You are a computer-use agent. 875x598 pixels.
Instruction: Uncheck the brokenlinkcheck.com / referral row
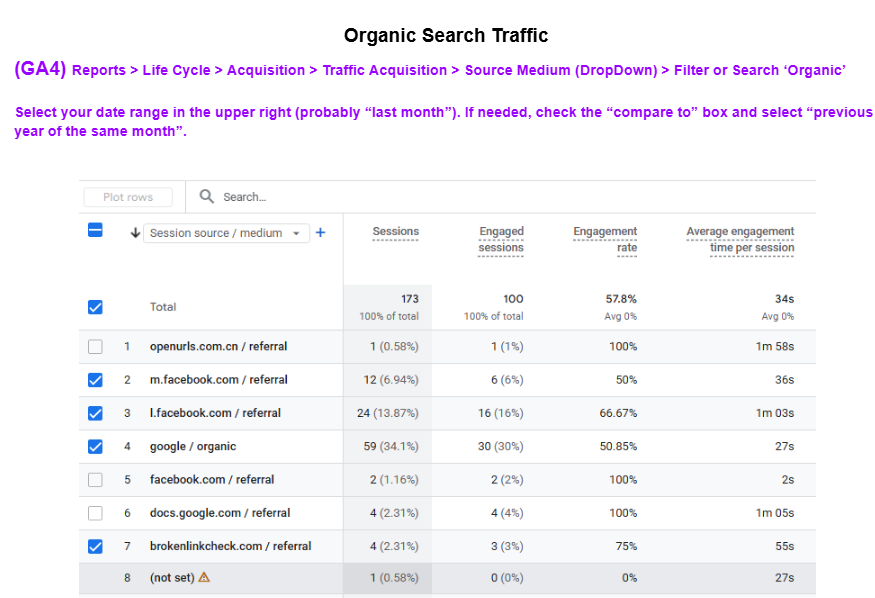[95, 546]
